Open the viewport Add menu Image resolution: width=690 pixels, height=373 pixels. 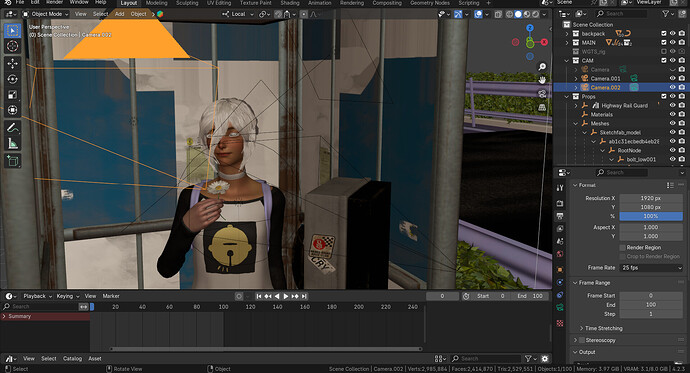point(119,14)
